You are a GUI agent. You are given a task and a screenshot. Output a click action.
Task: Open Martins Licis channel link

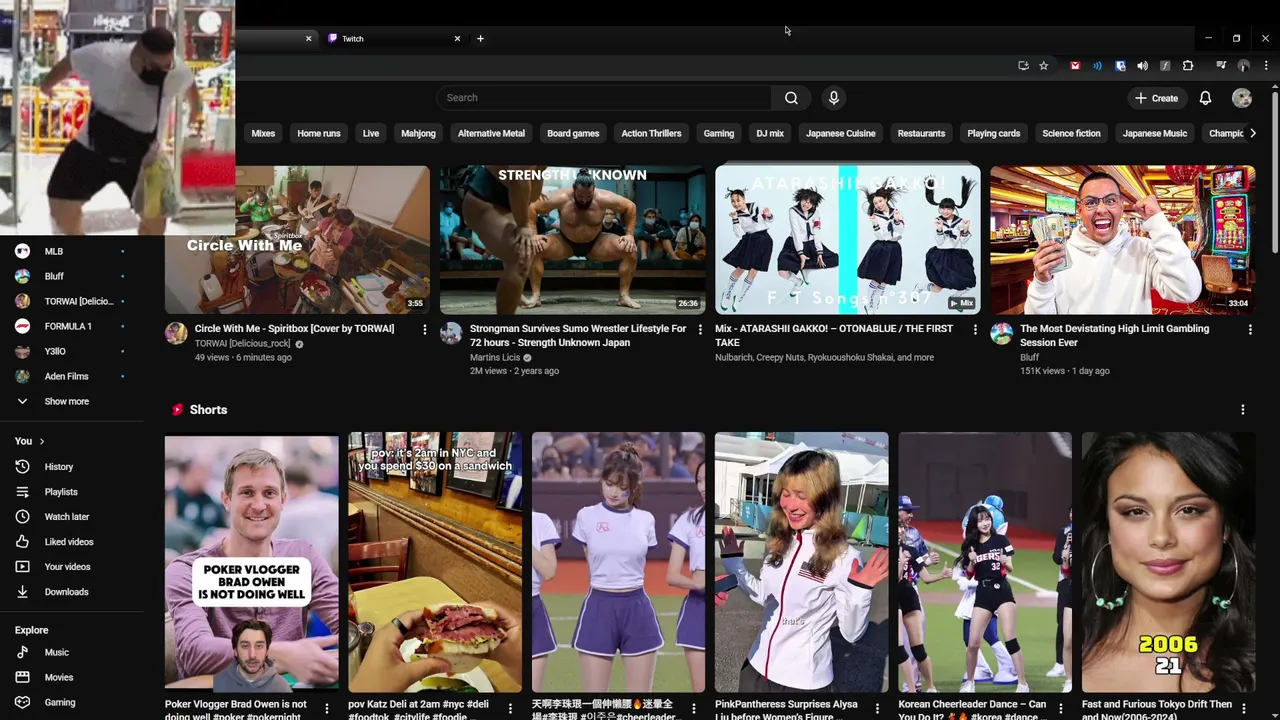[495, 357]
